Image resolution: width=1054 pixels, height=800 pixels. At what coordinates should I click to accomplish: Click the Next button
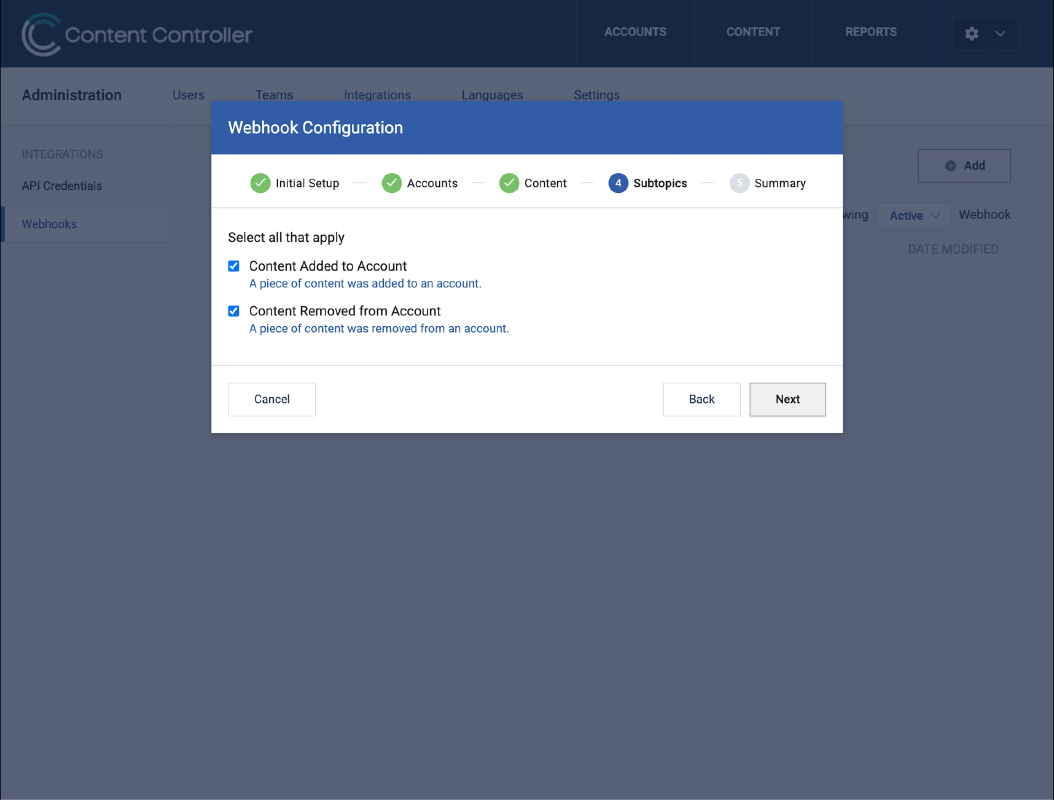tap(787, 399)
